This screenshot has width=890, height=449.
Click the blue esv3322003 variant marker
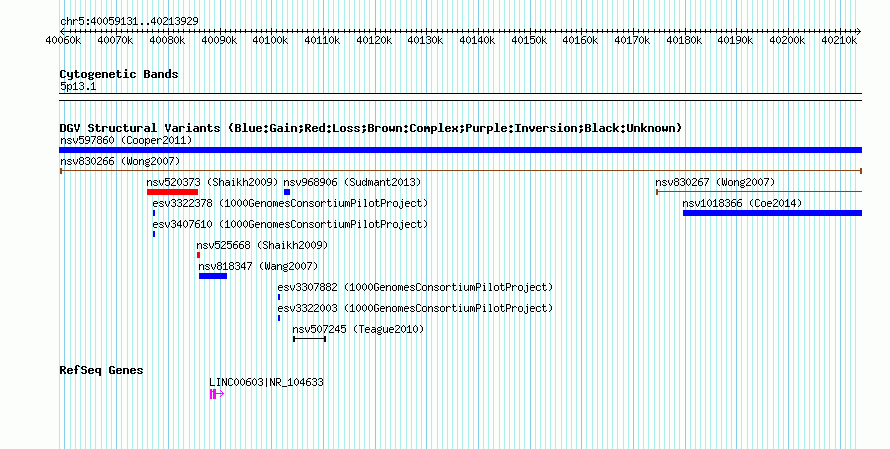click(279, 318)
